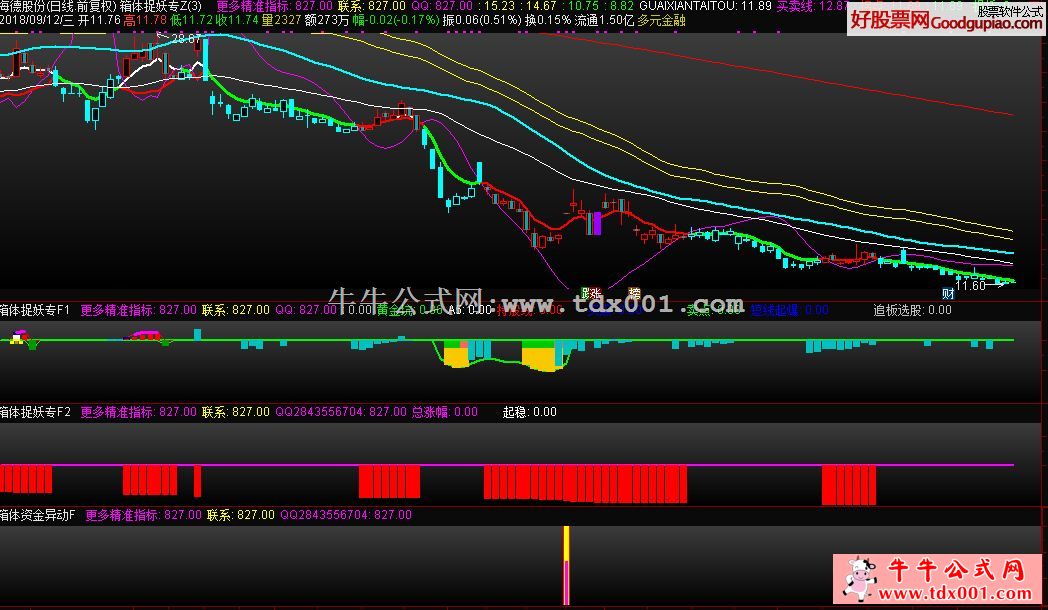Click the 11.60 low price label
1048x610 pixels.
click(970, 285)
